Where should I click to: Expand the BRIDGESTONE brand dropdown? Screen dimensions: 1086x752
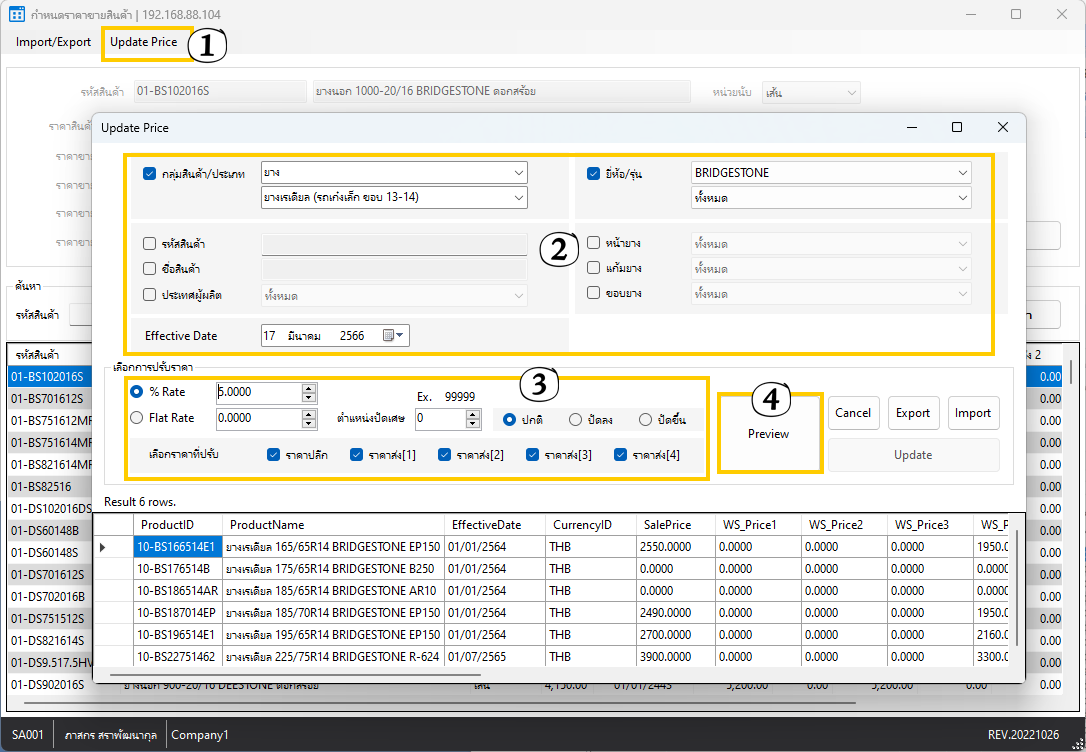coord(962,173)
